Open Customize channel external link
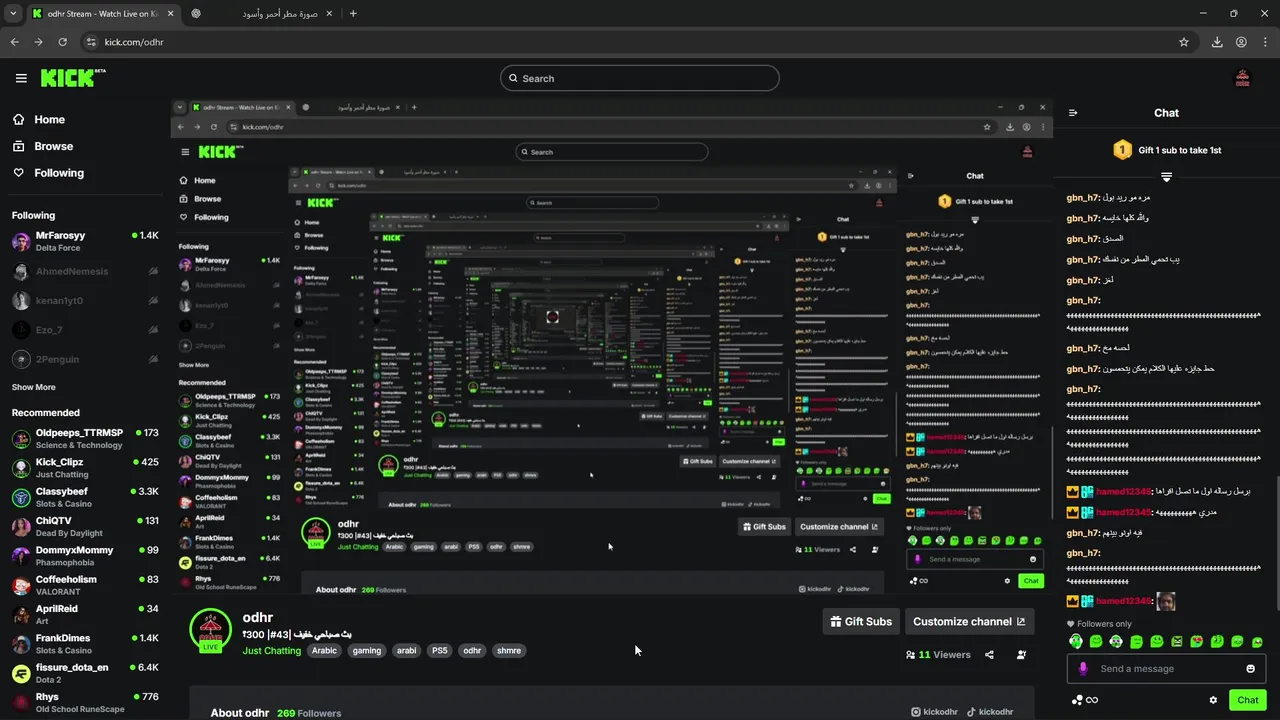Viewport: 1280px width, 720px height. pos(969,621)
